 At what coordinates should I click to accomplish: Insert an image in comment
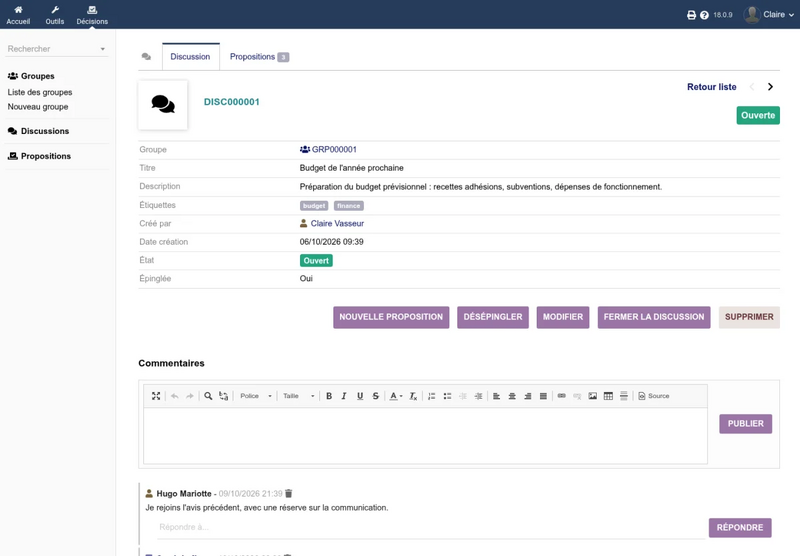(593, 396)
